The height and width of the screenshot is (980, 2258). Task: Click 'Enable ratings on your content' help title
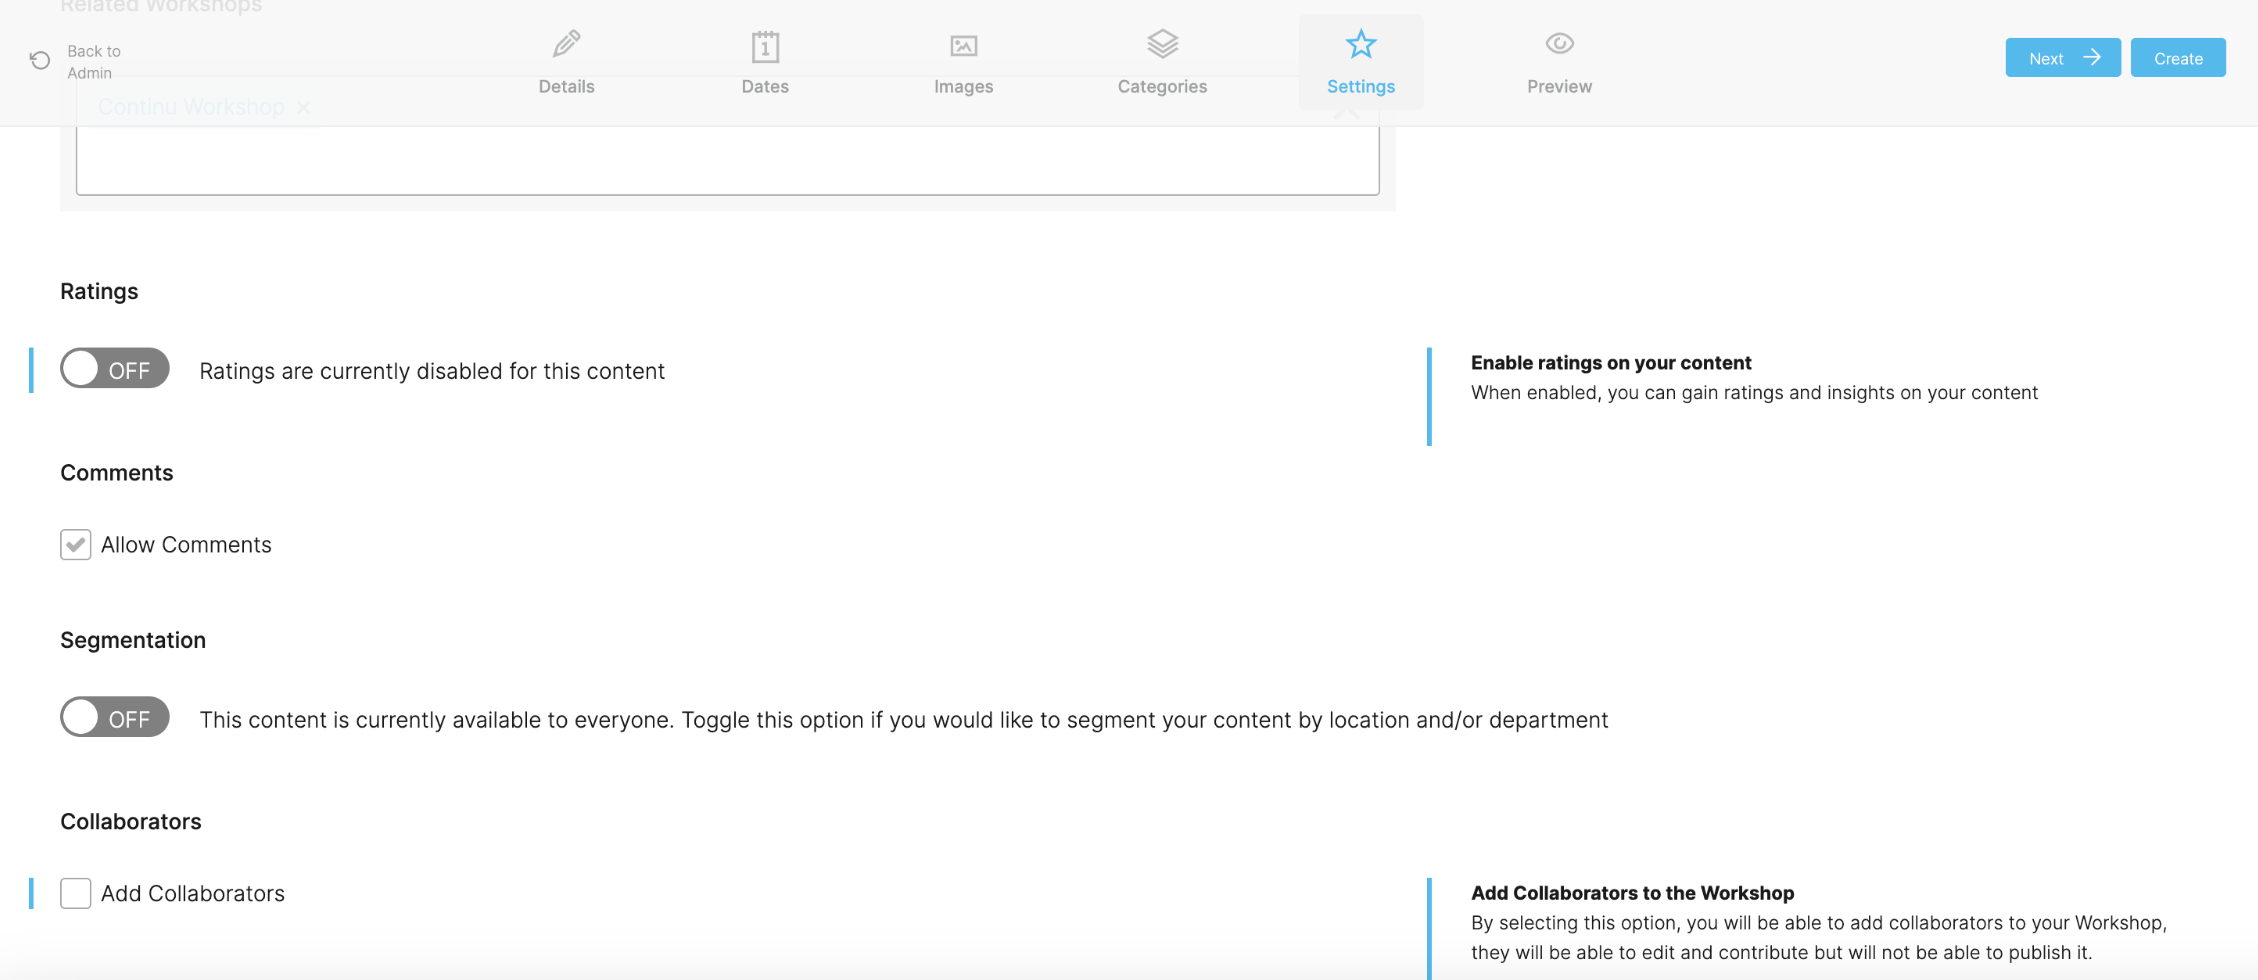click(x=1611, y=363)
